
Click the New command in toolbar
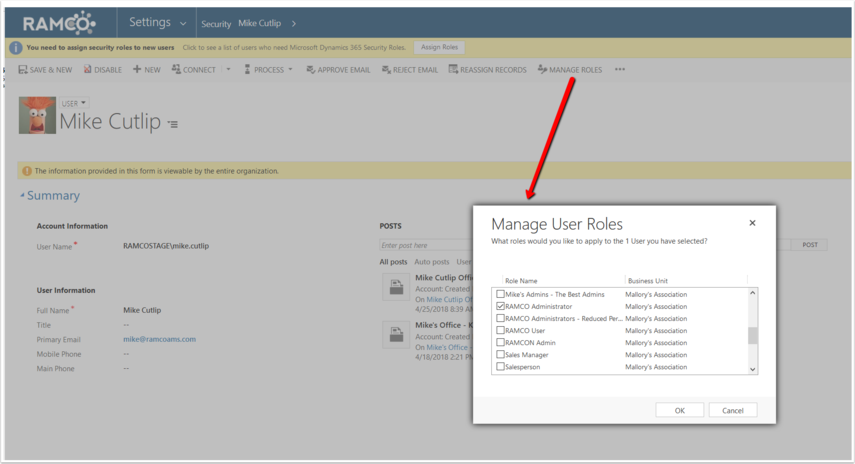(x=147, y=70)
